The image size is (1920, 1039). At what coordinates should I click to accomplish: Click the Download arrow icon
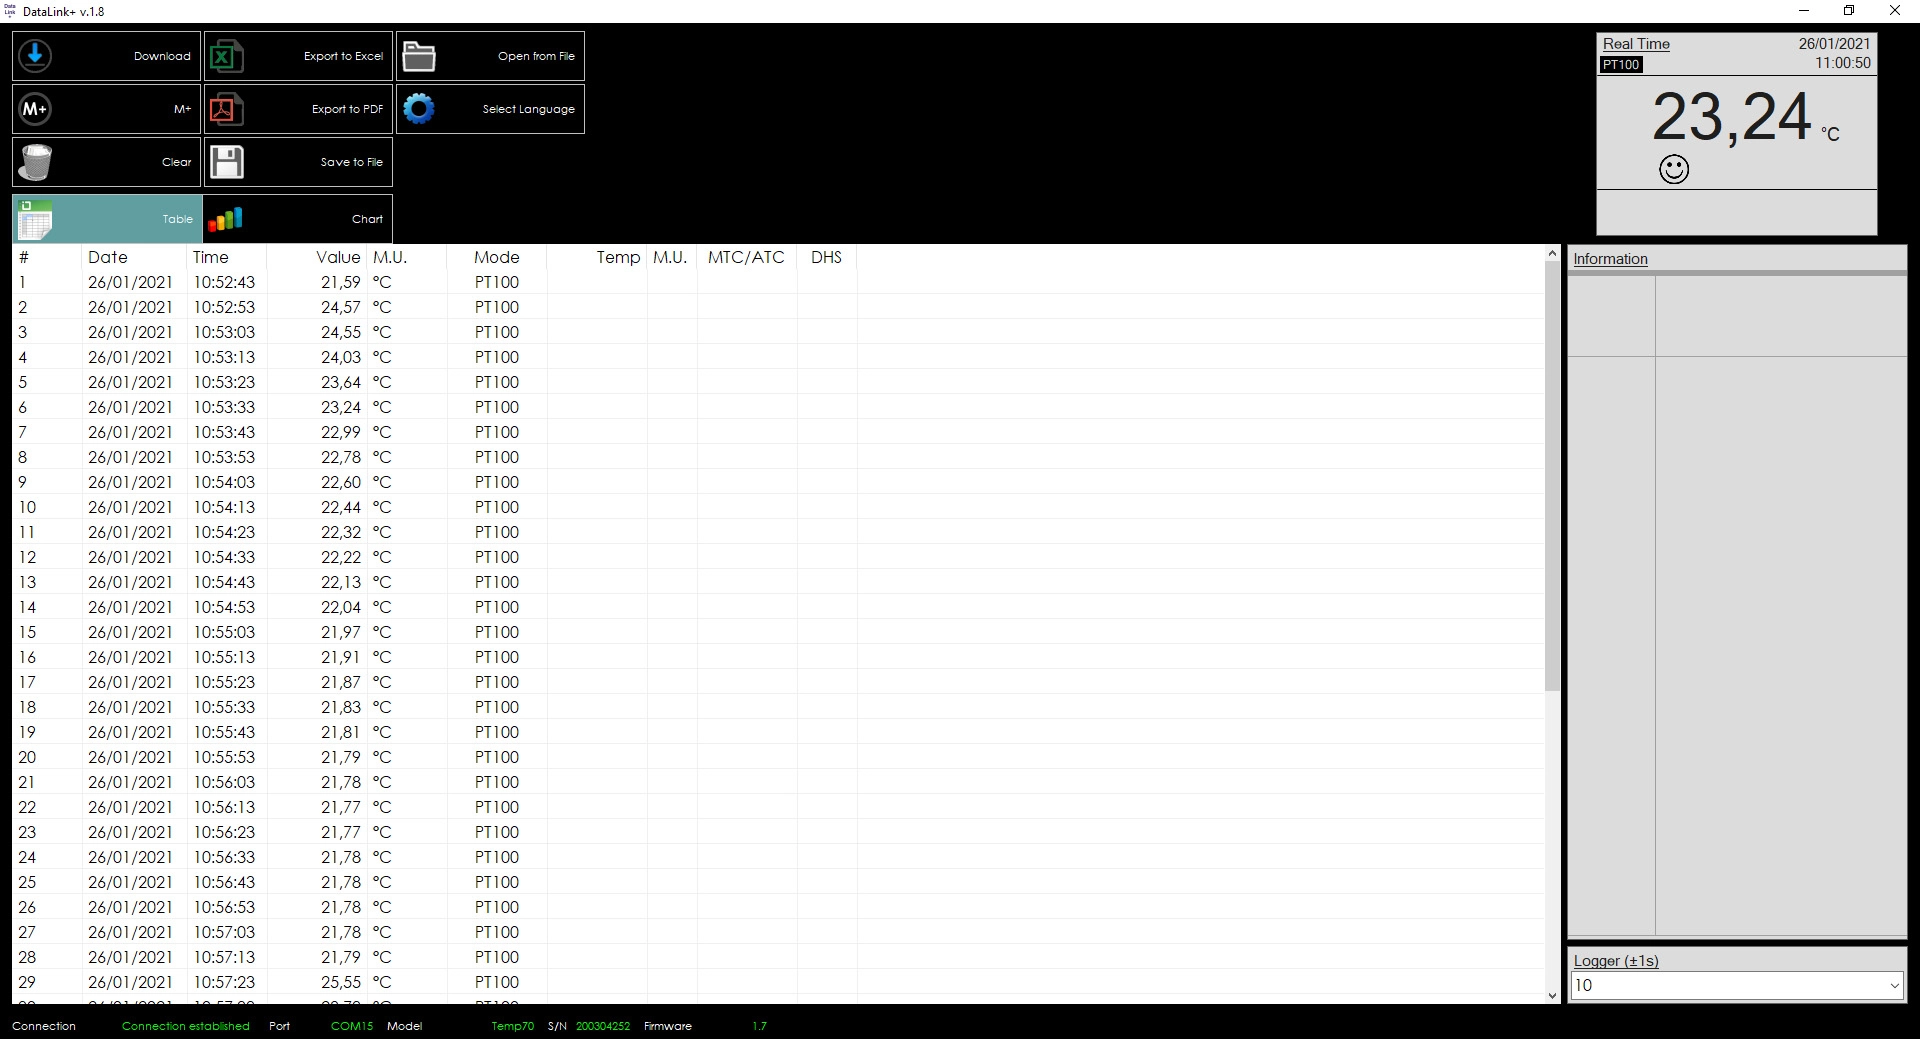pyautogui.click(x=35, y=56)
